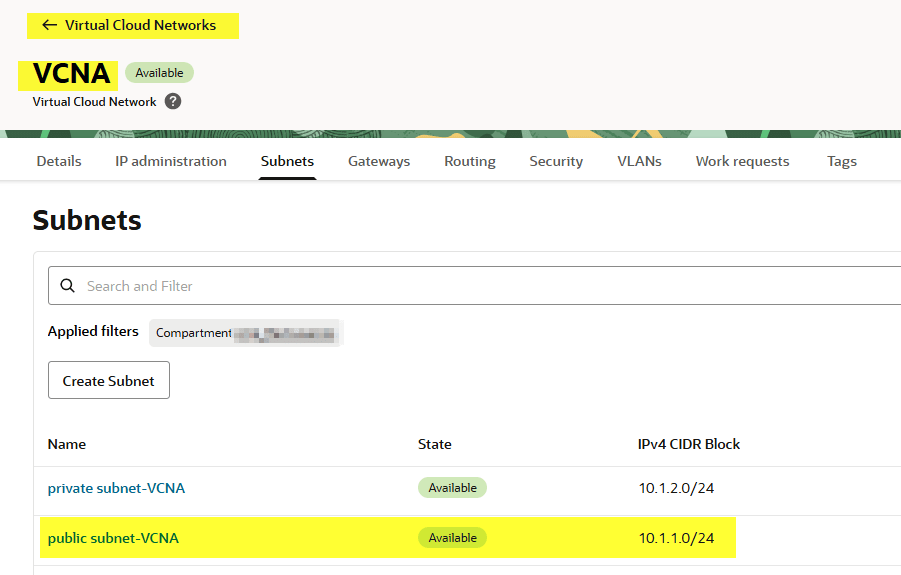Go to the Gateways tab
Image resolution: width=901 pixels, height=575 pixels.
(379, 161)
